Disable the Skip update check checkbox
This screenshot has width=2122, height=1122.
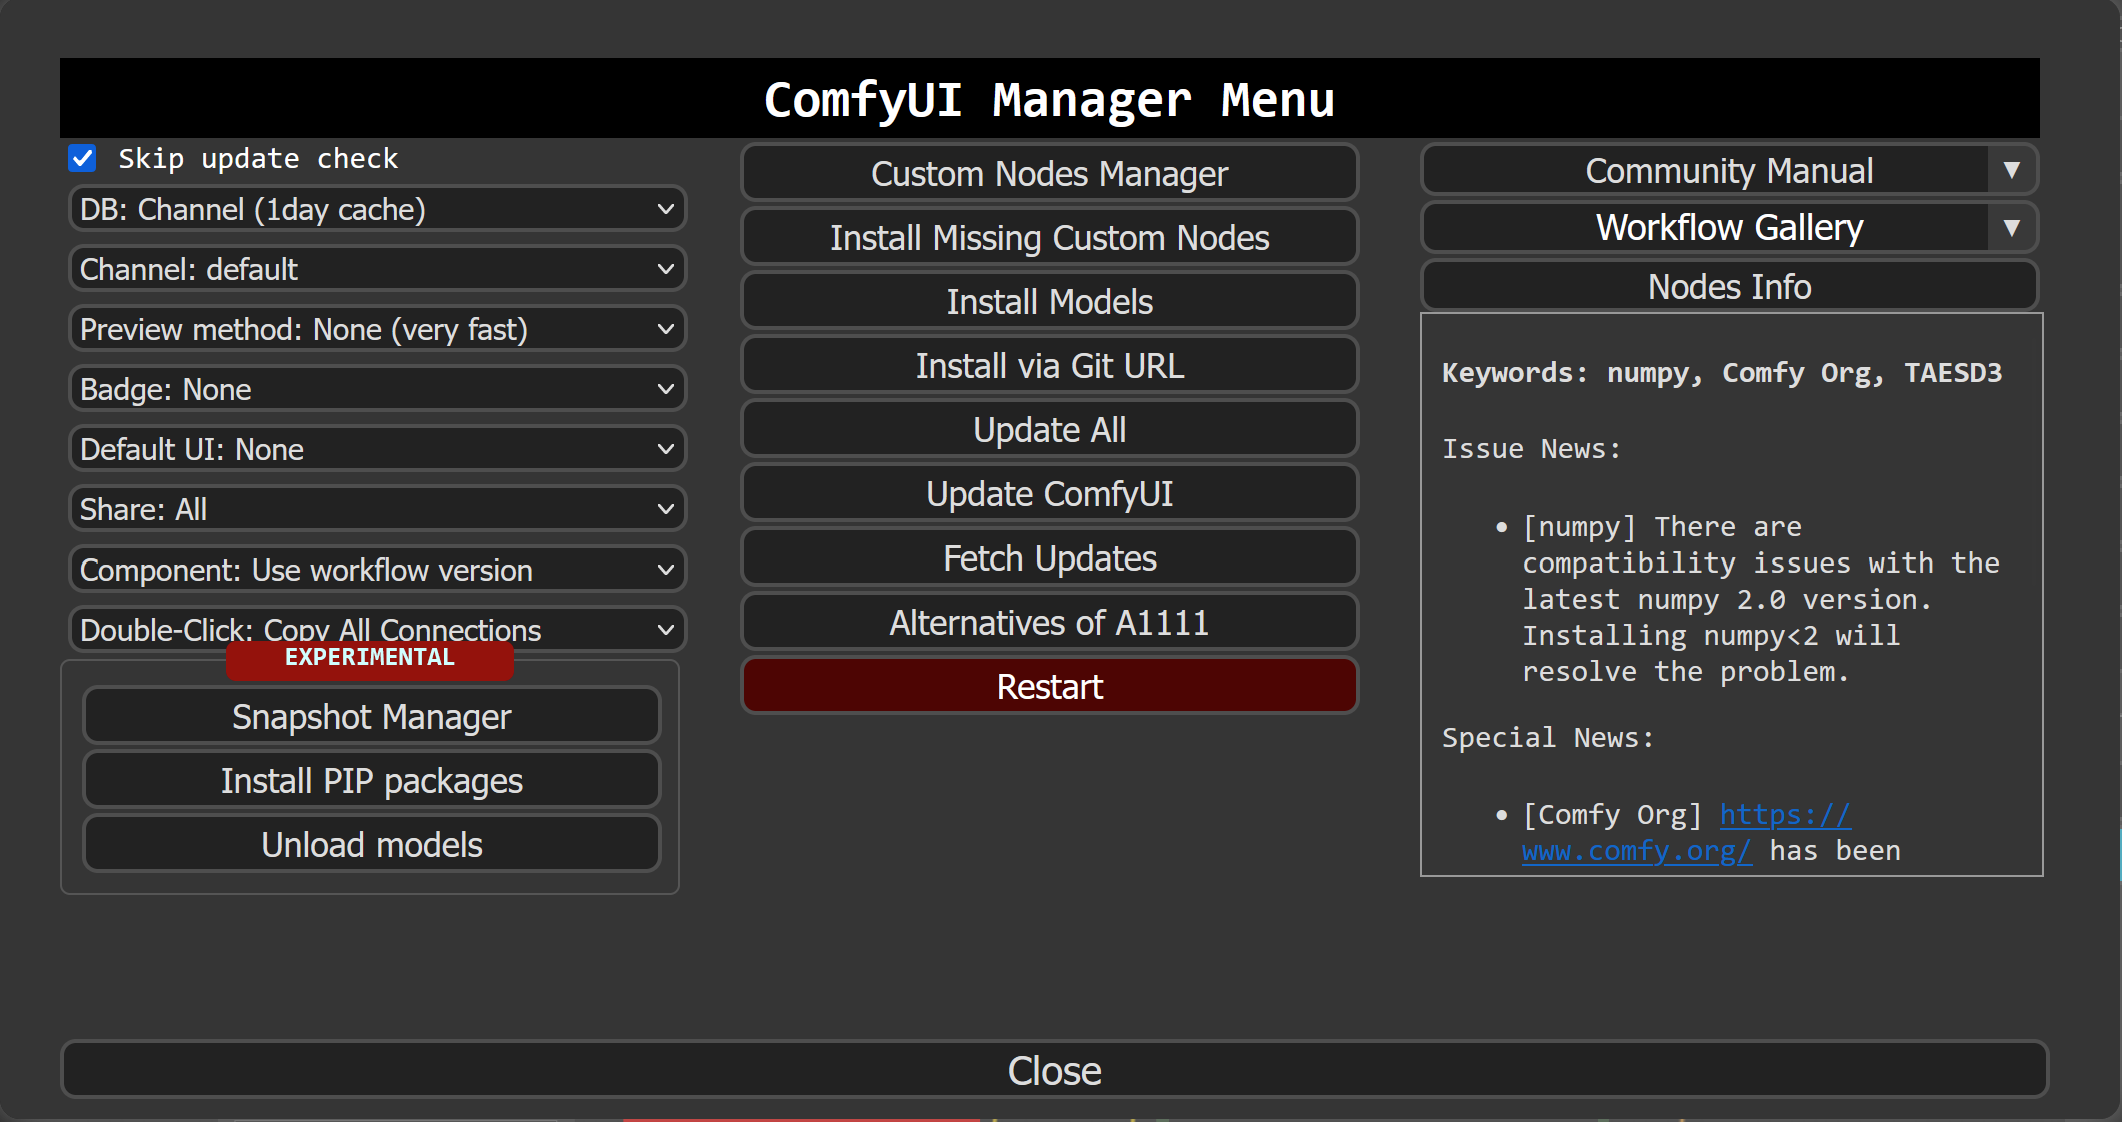click(x=82, y=157)
